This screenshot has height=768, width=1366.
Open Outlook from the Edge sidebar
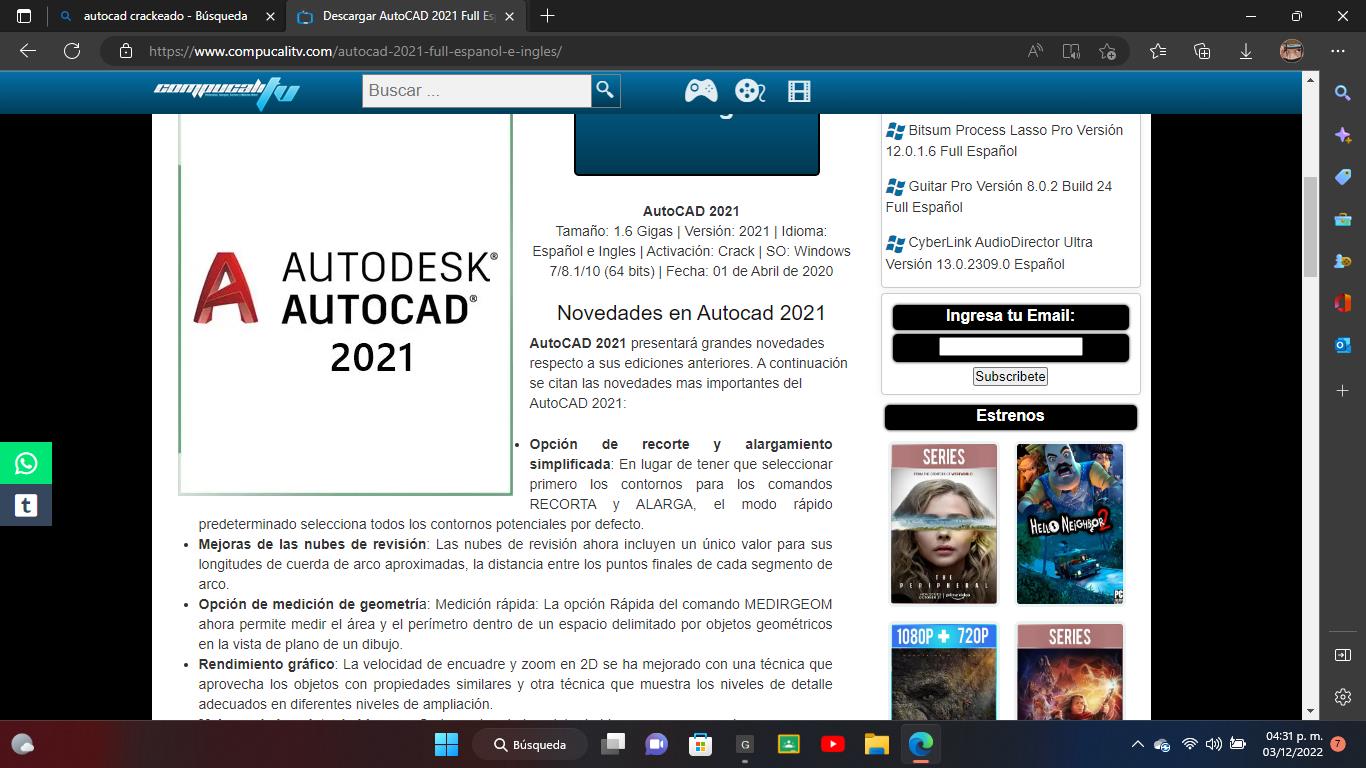[1342, 345]
